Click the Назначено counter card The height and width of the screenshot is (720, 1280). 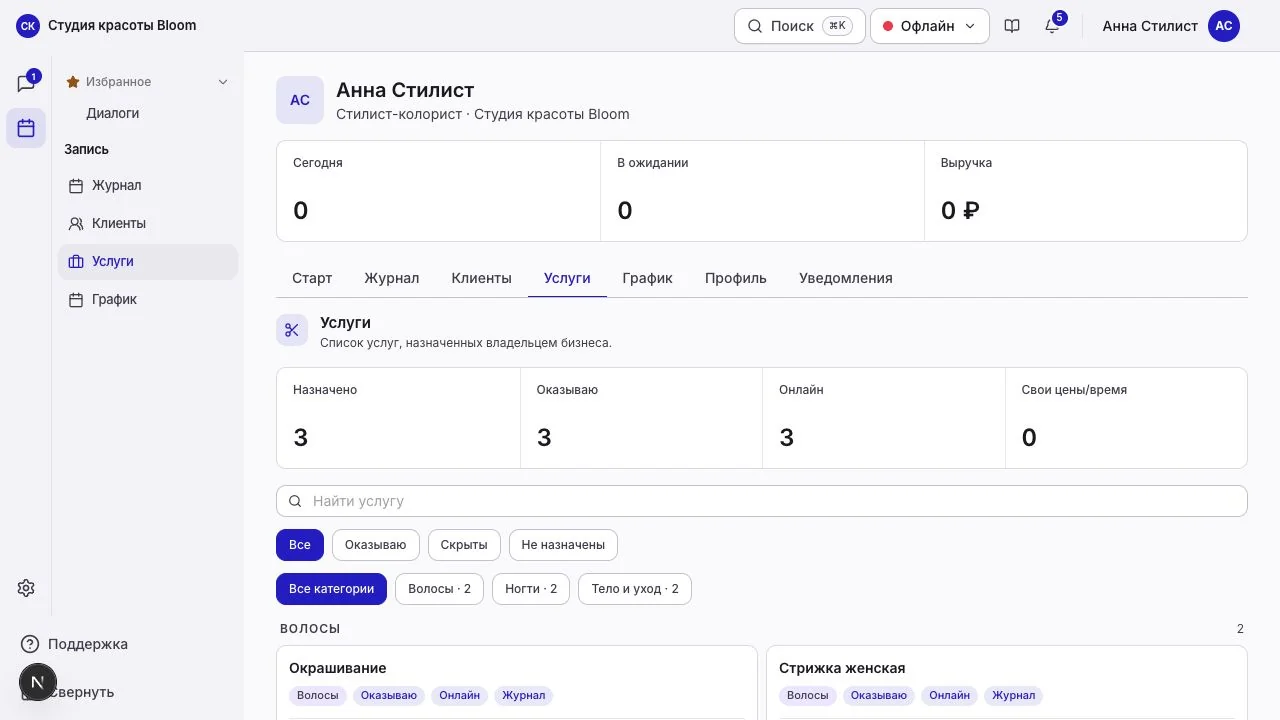(x=398, y=418)
